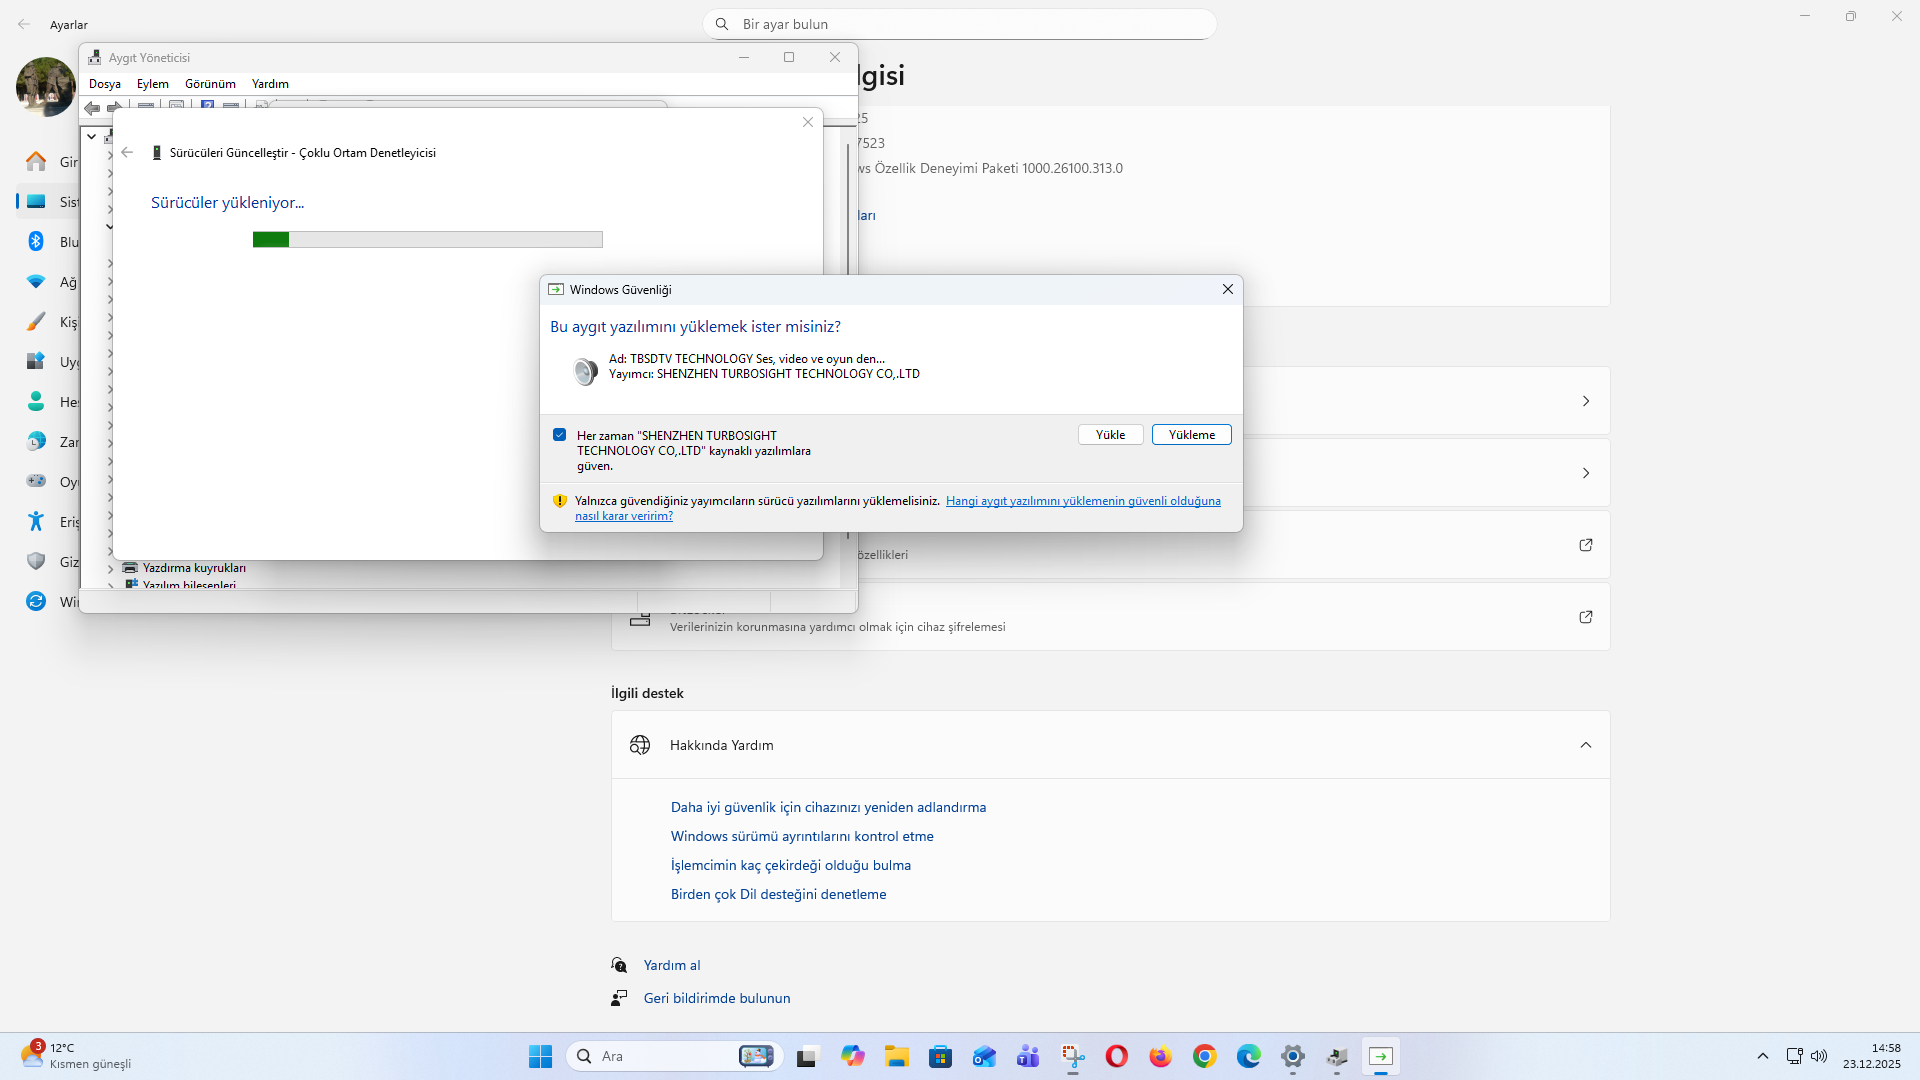Switch to Device Manager in taskbar

click(1337, 1056)
